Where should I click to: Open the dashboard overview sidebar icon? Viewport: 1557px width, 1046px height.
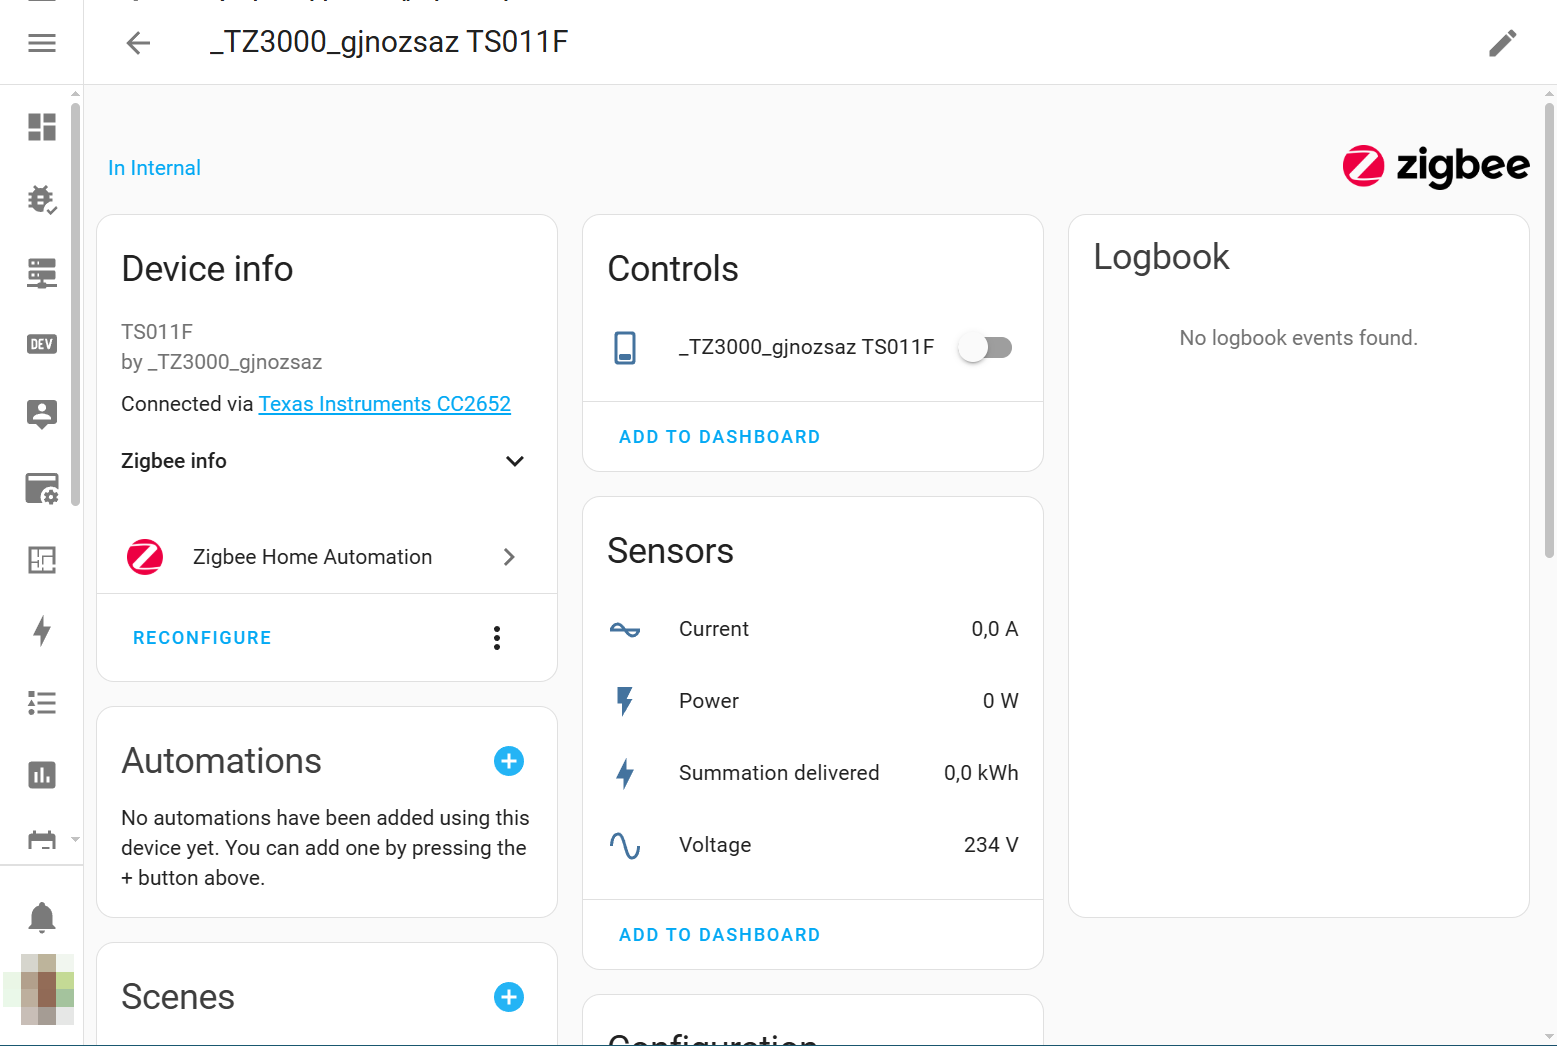pyautogui.click(x=42, y=127)
